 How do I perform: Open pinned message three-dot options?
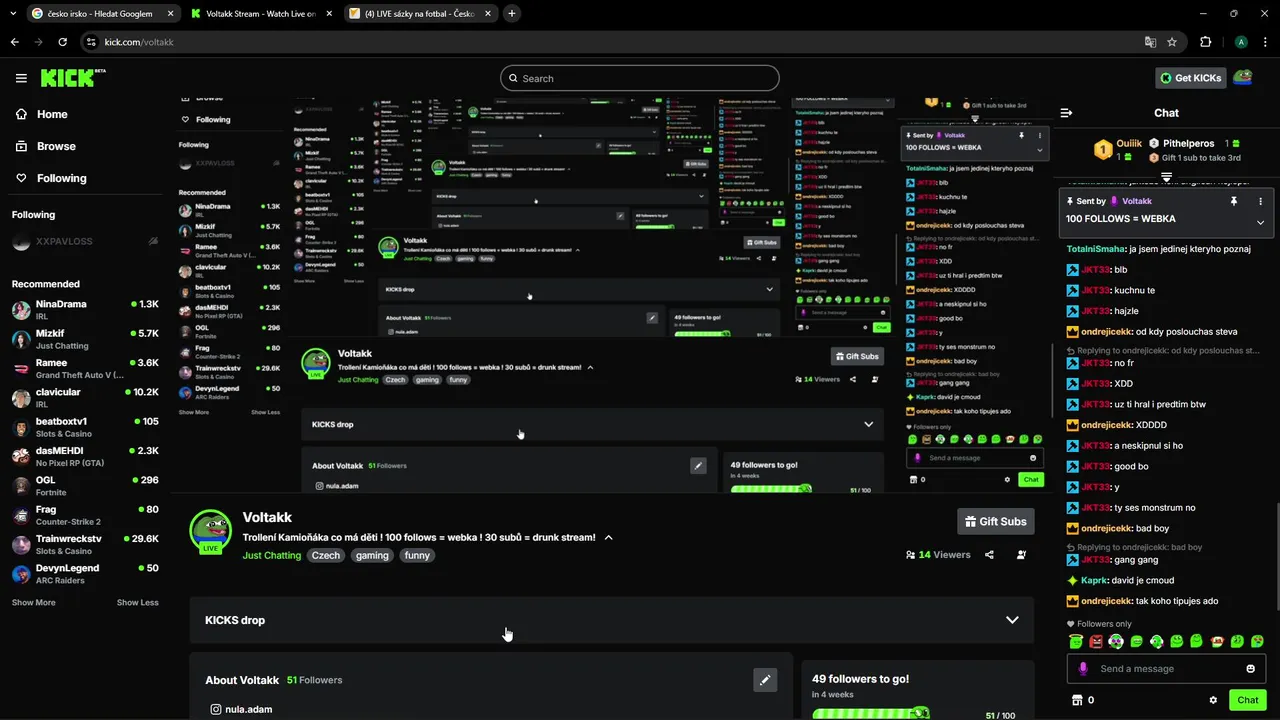pos(1260,201)
